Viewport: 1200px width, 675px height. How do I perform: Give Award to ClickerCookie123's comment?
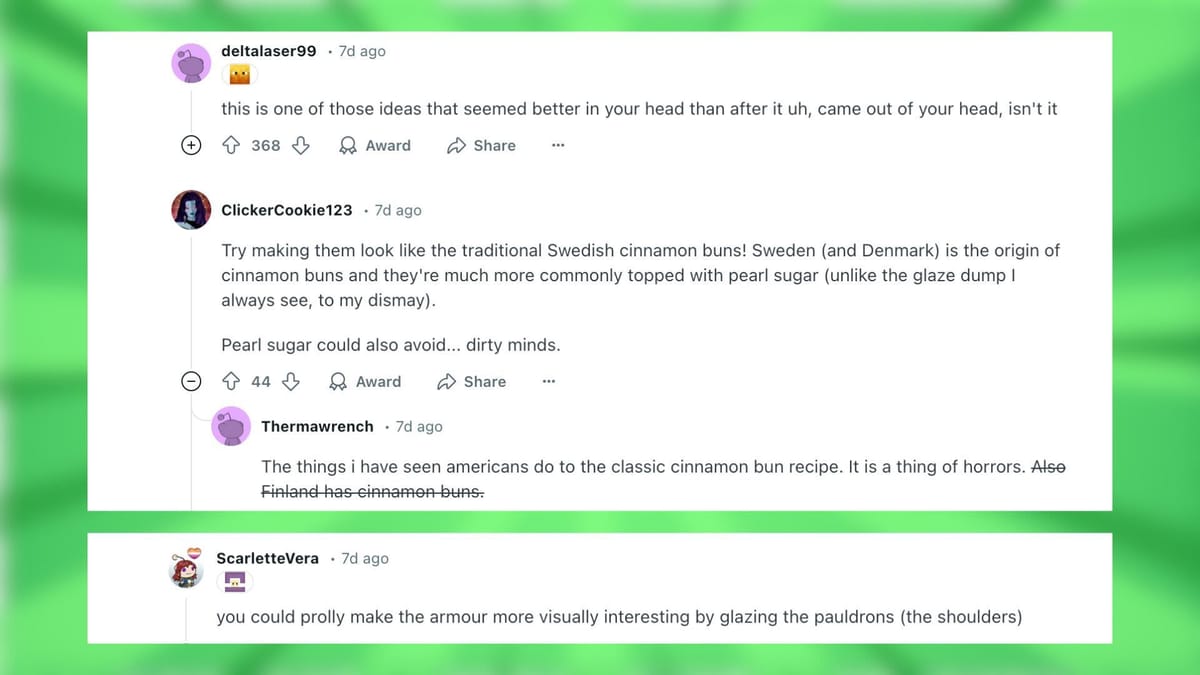tap(365, 382)
